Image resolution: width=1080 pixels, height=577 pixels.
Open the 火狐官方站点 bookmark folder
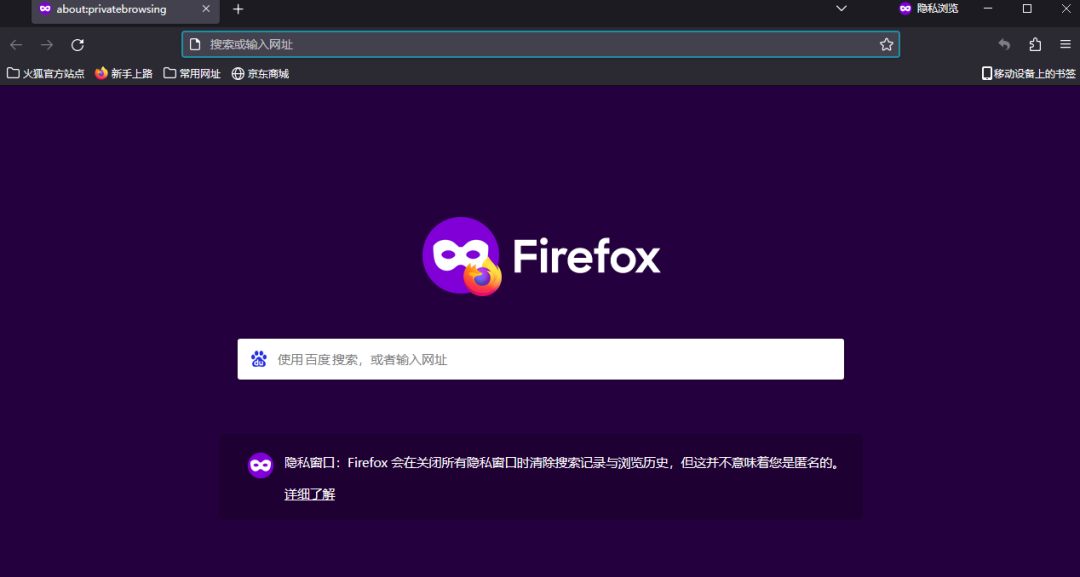point(45,74)
